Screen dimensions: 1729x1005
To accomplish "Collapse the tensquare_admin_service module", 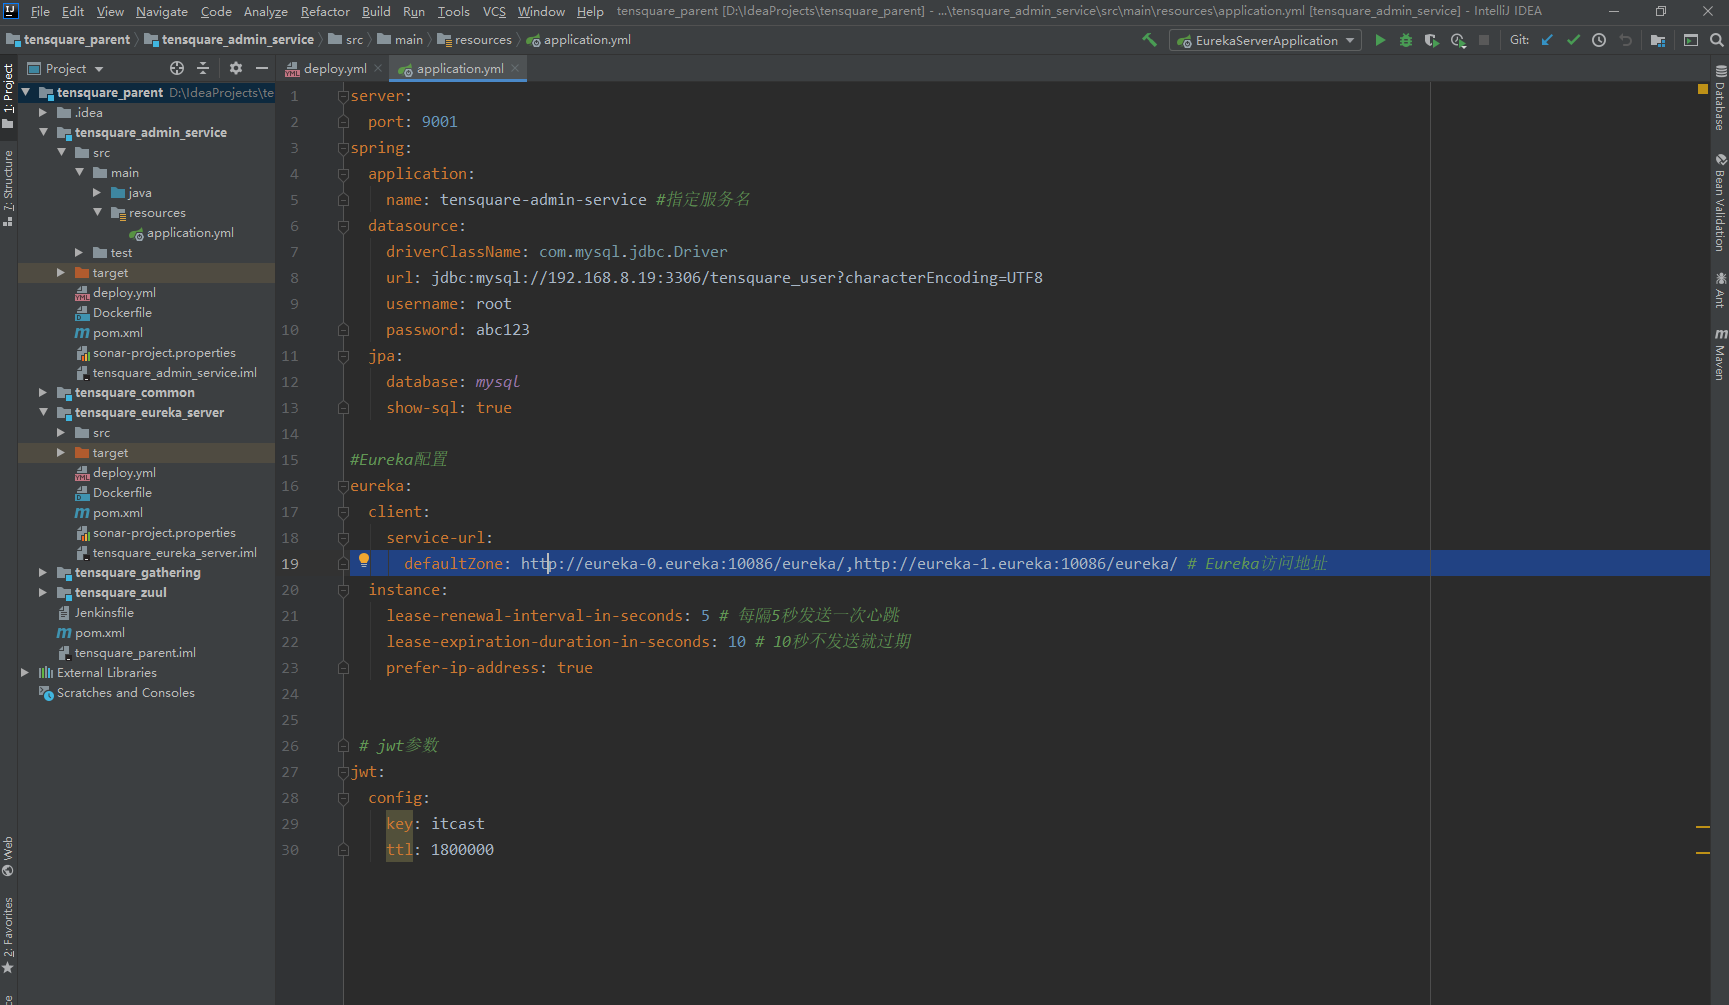I will [x=43, y=132].
